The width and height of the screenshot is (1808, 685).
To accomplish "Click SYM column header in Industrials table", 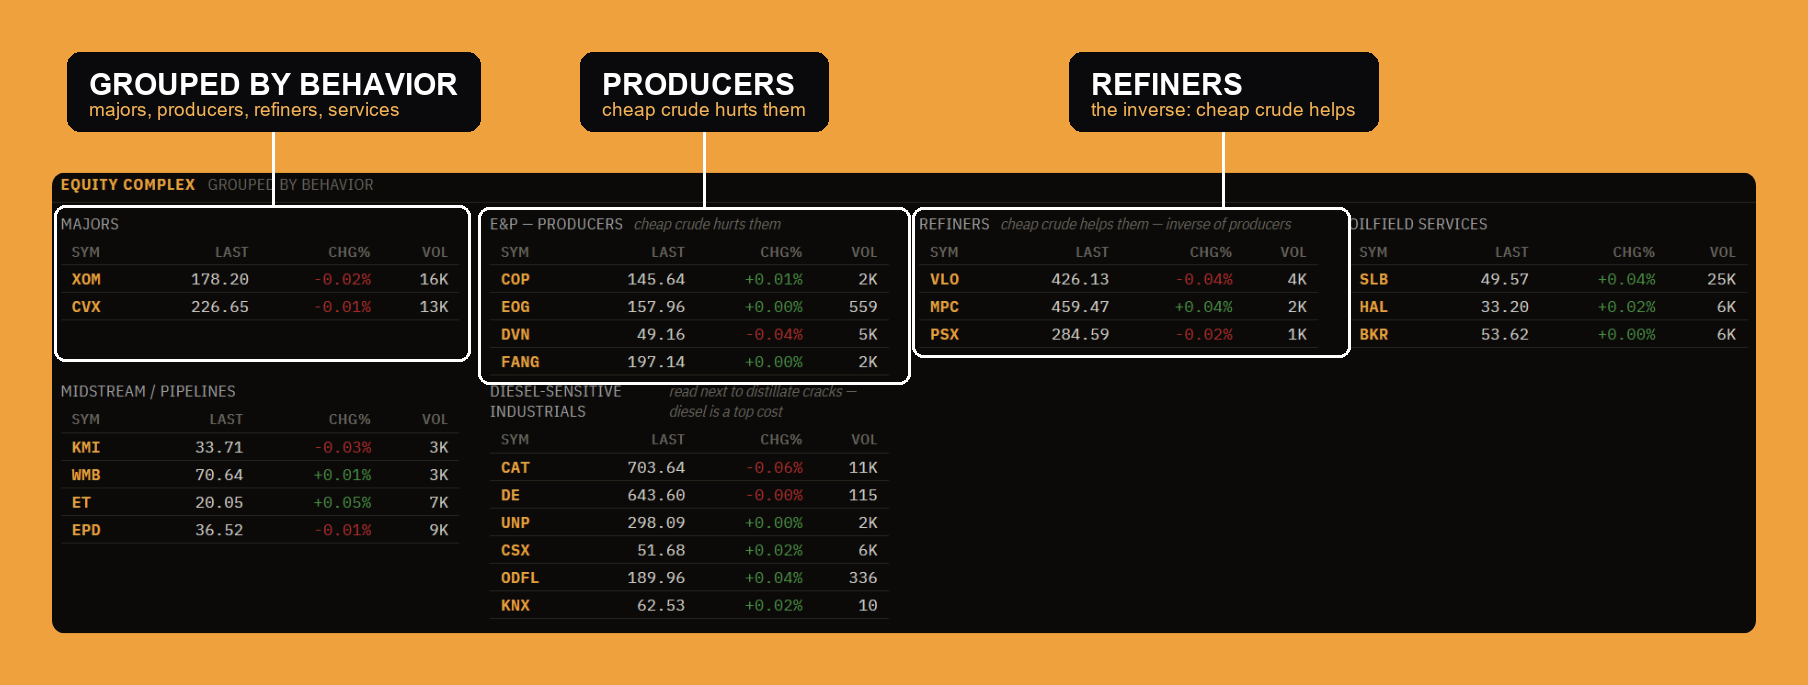I will (515, 440).
